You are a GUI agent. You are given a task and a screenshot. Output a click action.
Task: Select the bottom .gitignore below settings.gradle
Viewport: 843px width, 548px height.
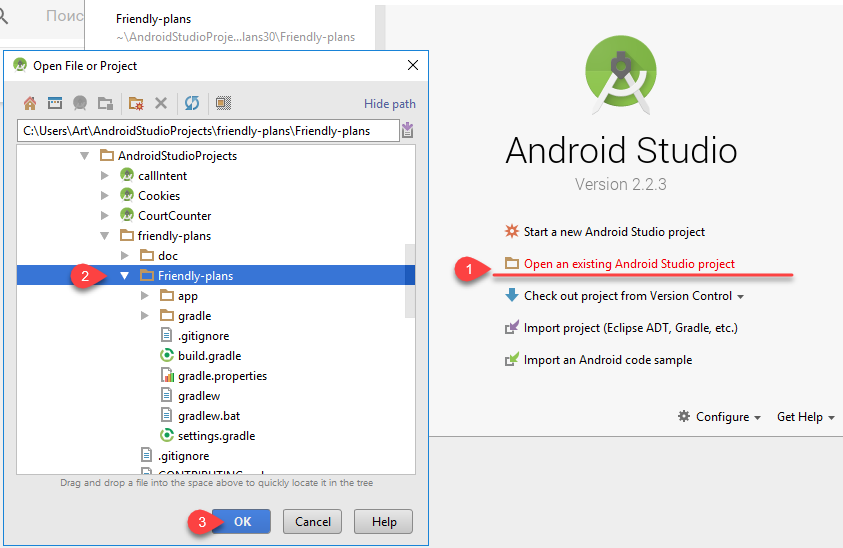[183, 456]
